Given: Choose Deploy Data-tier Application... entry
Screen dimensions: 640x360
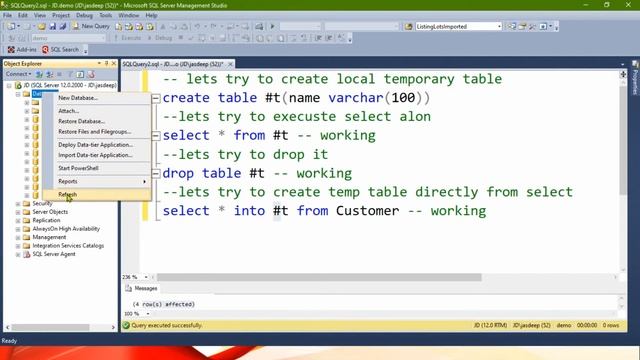Looking at the screenshot, I should [x=97, y=145].
